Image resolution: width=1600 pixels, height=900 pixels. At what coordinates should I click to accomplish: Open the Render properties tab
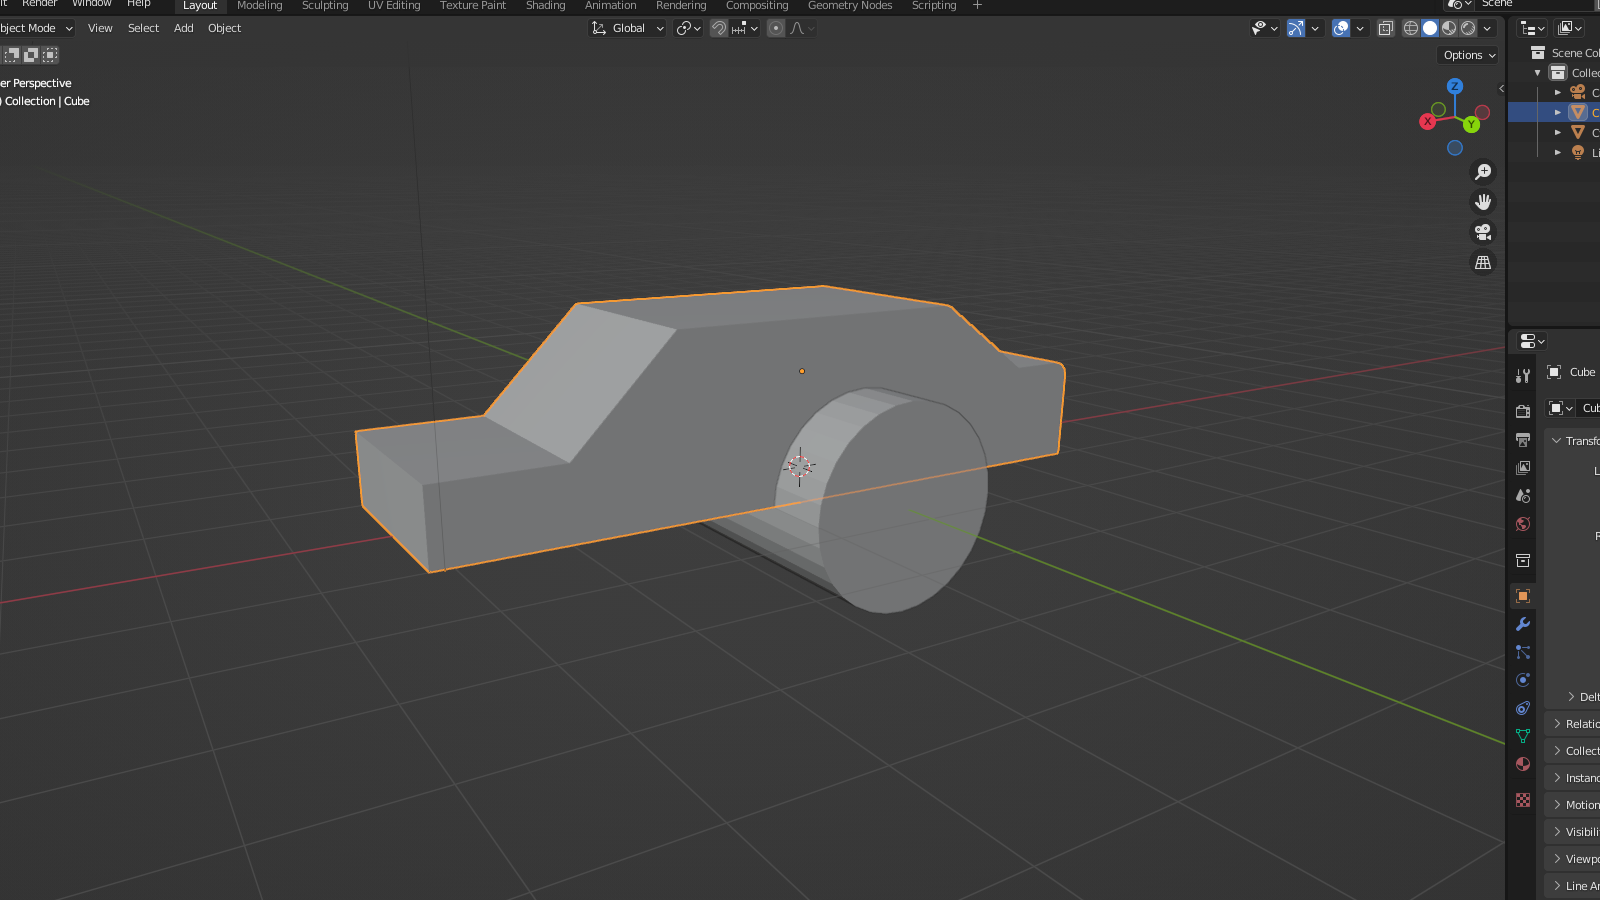click(1523, 411)
